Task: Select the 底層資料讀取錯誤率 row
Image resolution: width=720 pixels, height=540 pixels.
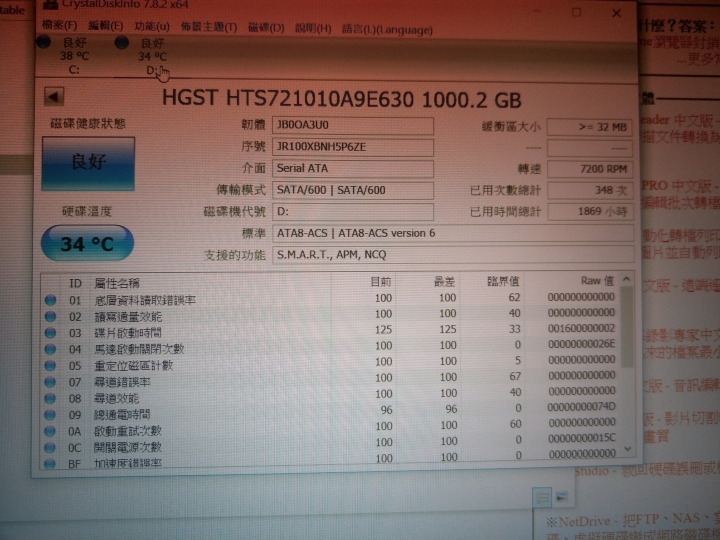Action: tap(330, 299)
